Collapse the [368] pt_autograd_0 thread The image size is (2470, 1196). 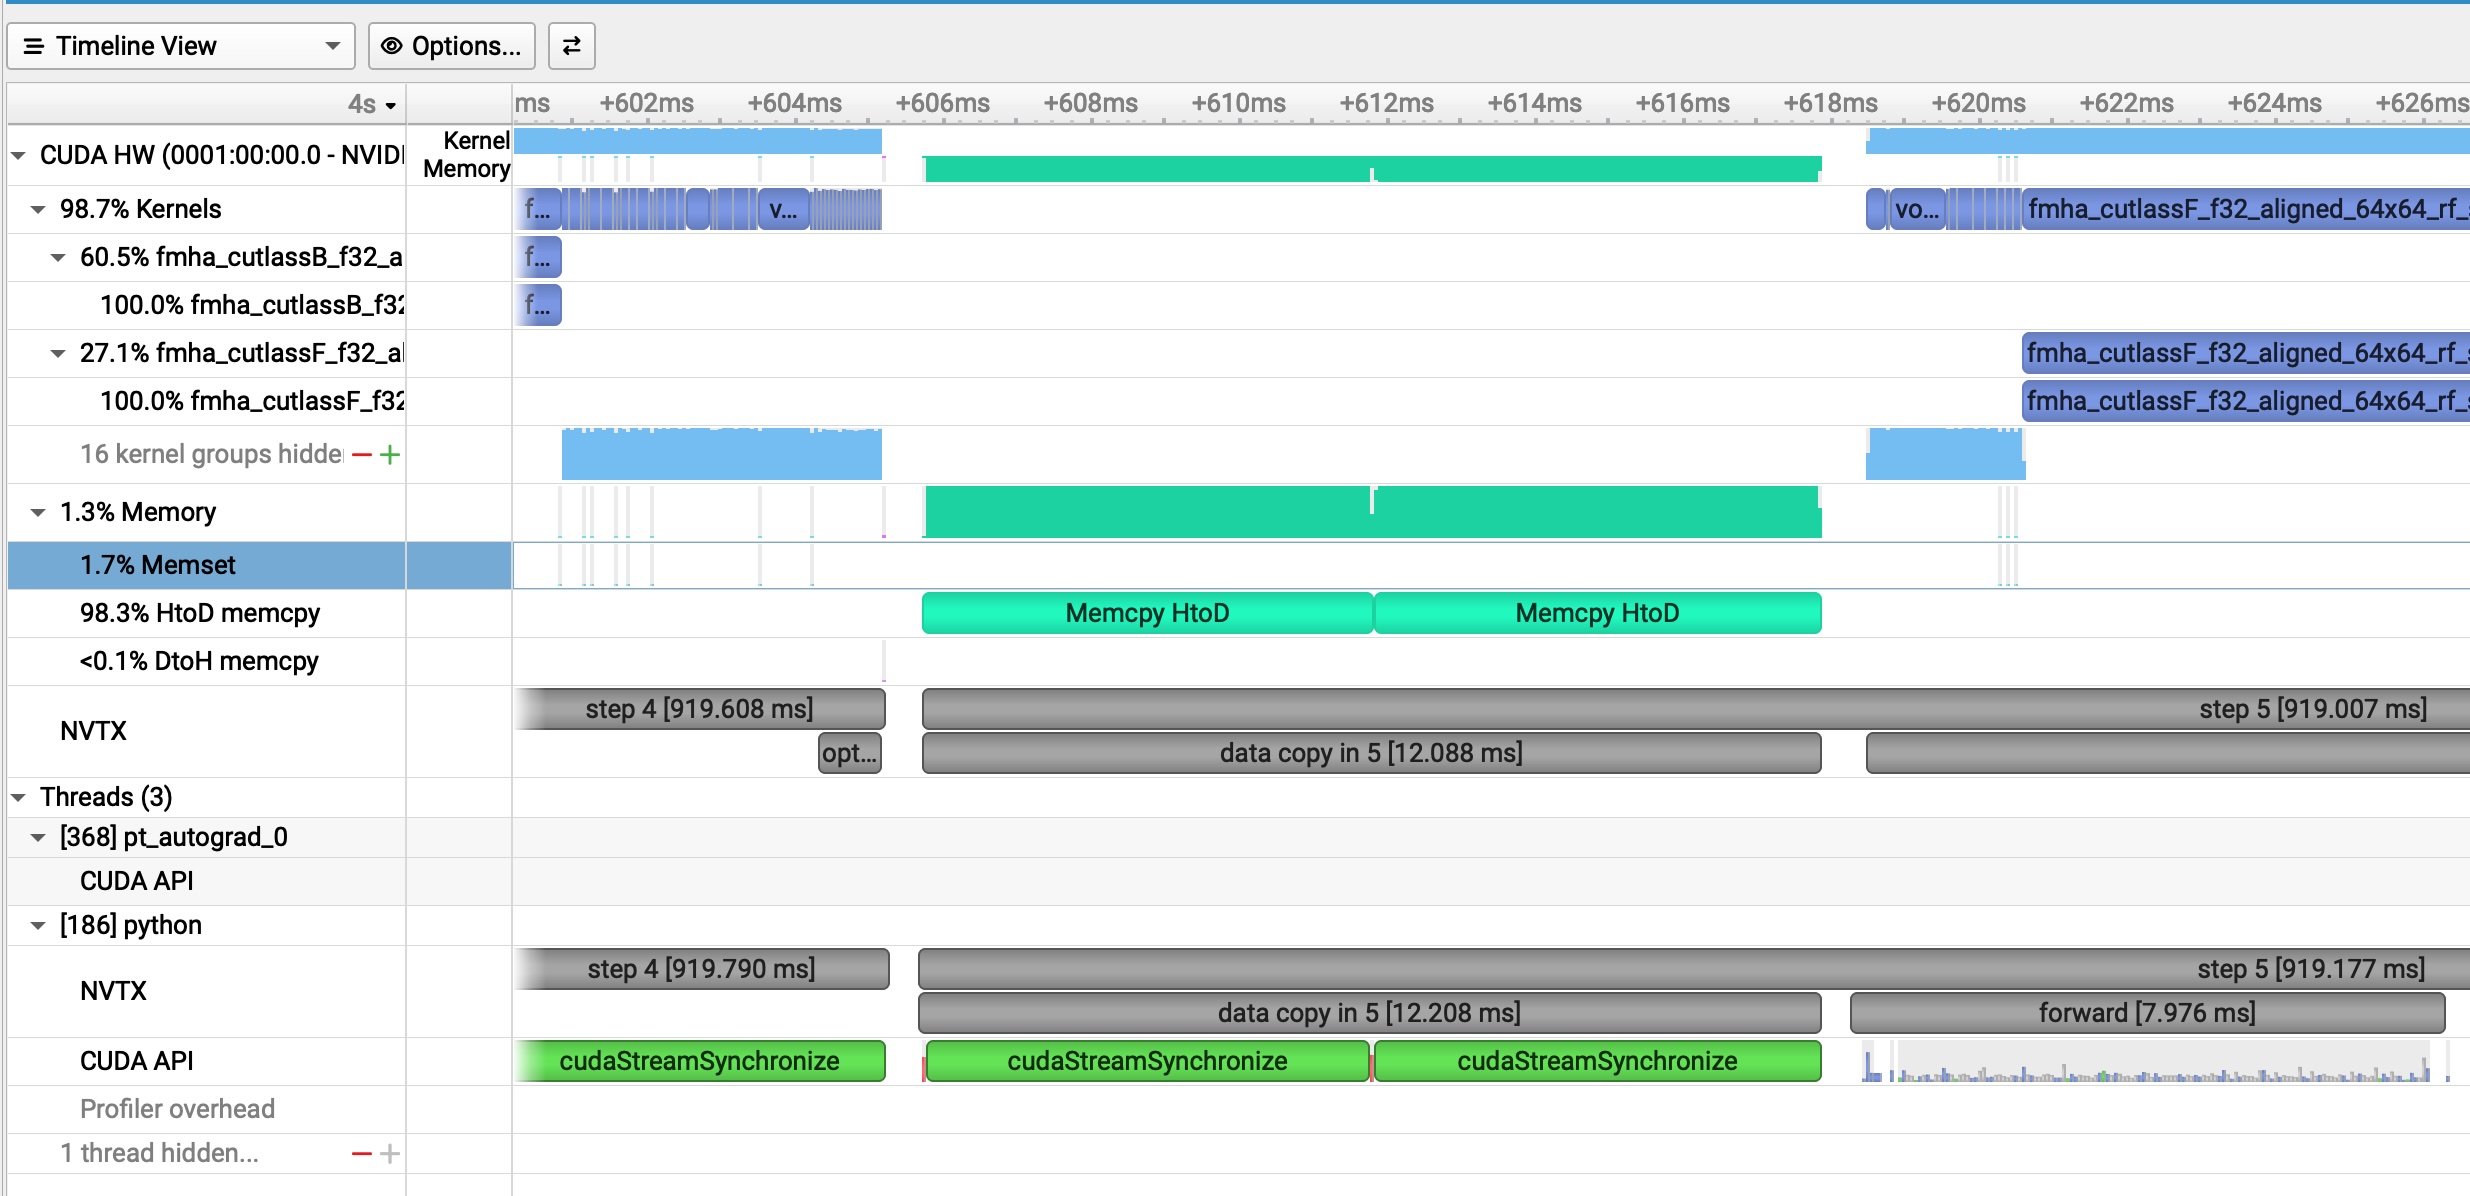tap(38, 837)
